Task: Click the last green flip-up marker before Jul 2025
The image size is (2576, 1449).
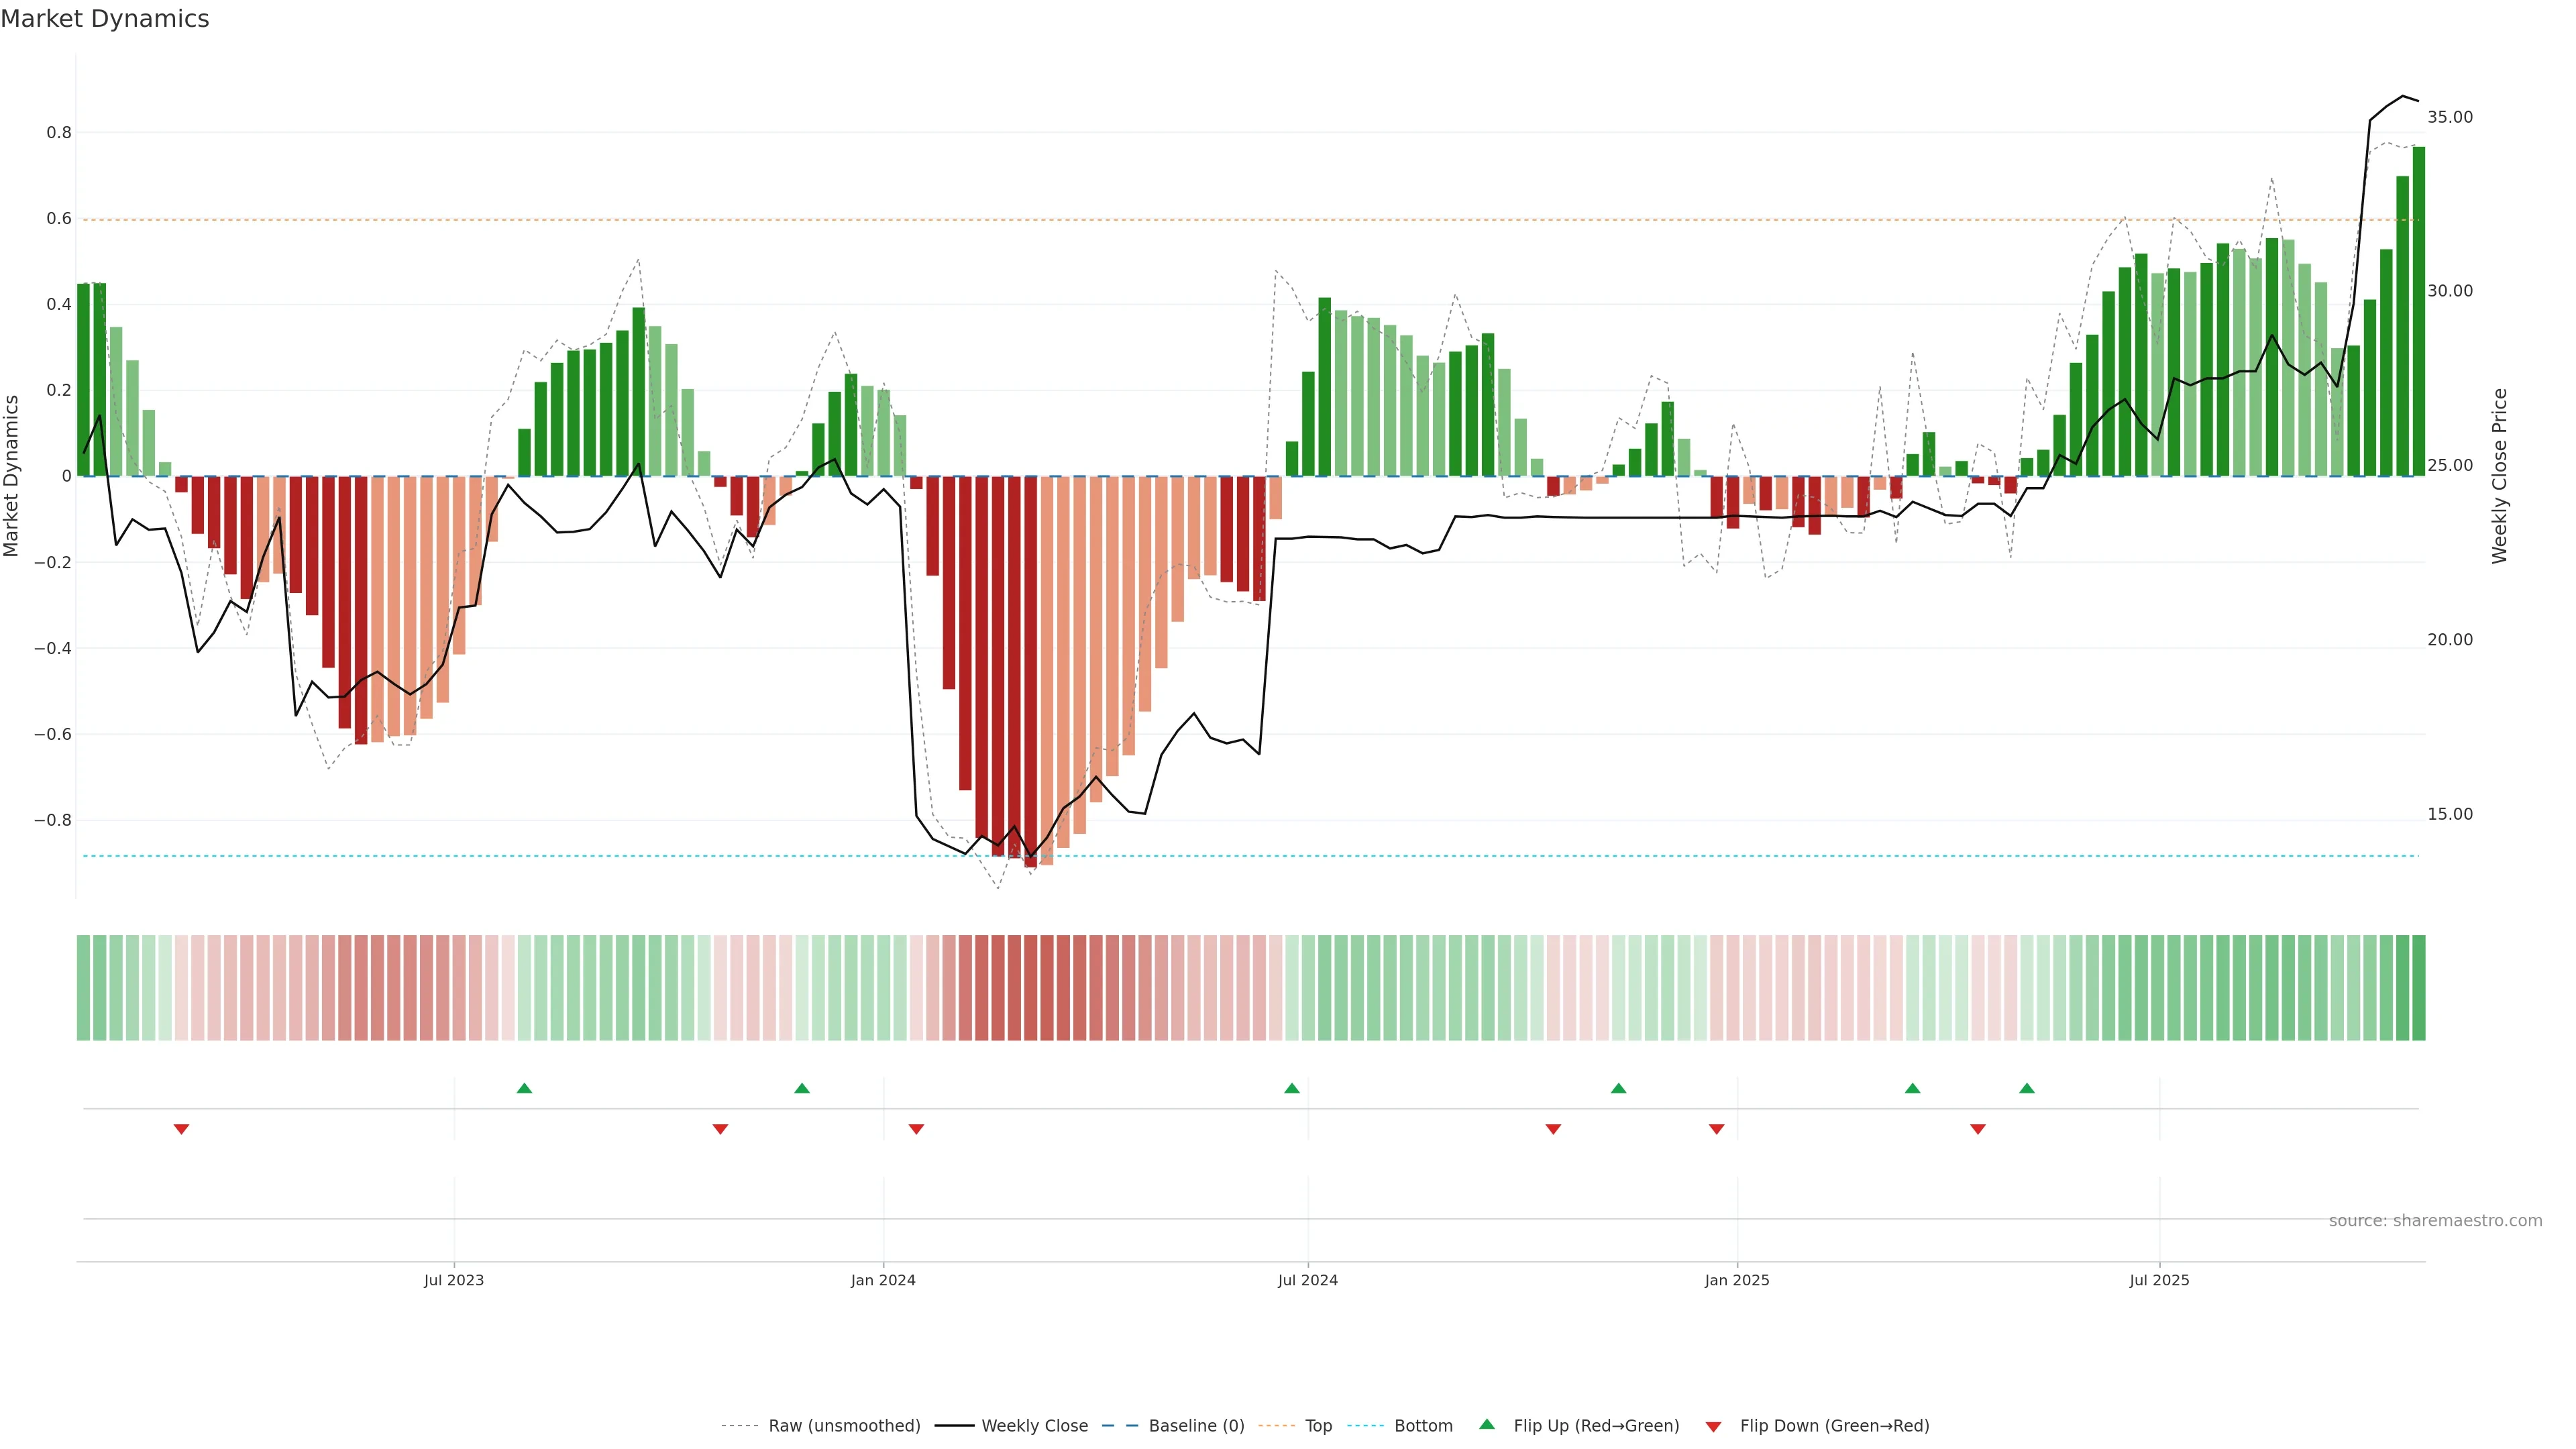Action: pos(2026,1088)
